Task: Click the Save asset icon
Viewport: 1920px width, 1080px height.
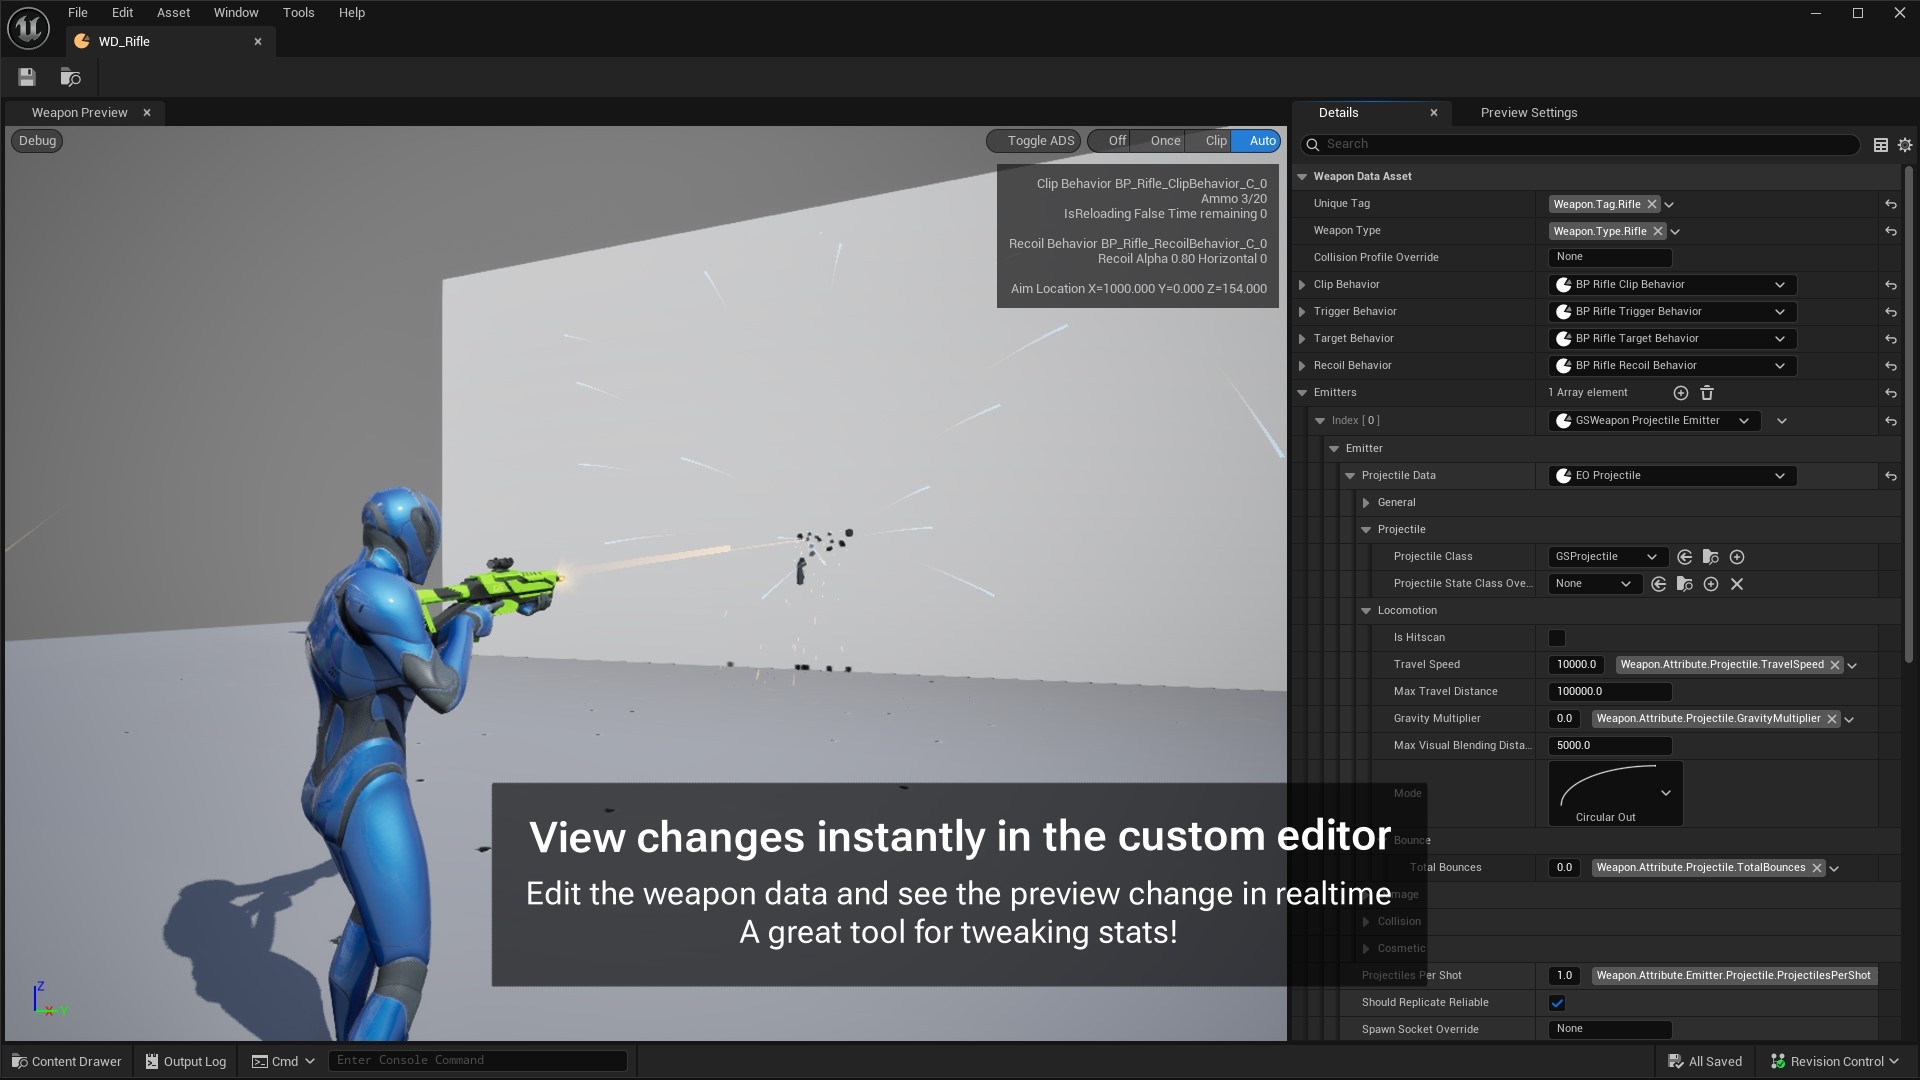Action: click(x=27, y=77)
